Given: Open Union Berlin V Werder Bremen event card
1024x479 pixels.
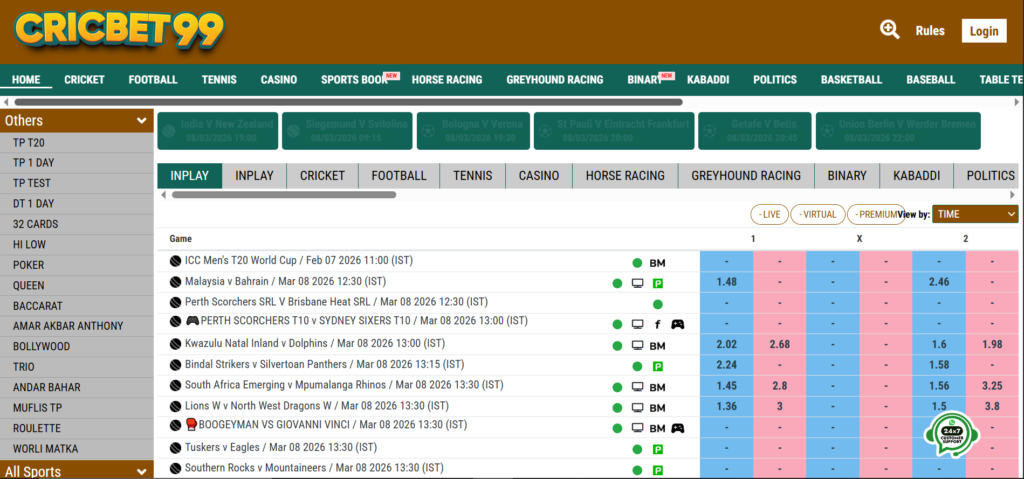Looking at the screenshot, I should (x=900, y=131).
